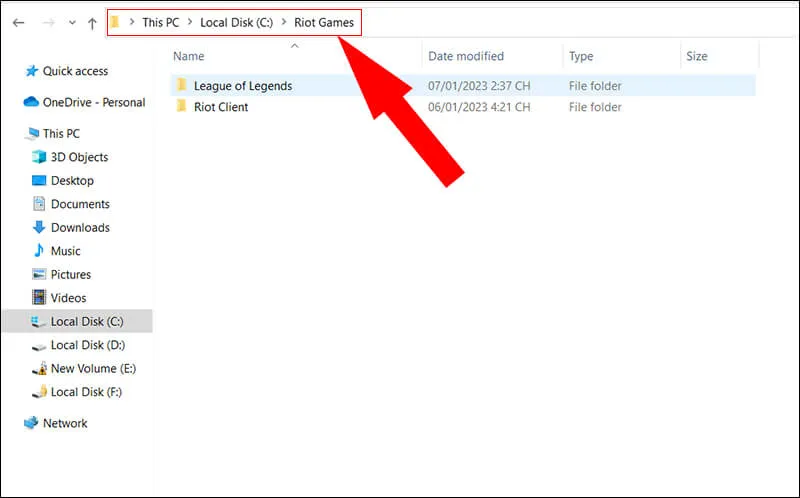Go back with the left arrow button

coord(19,23)
